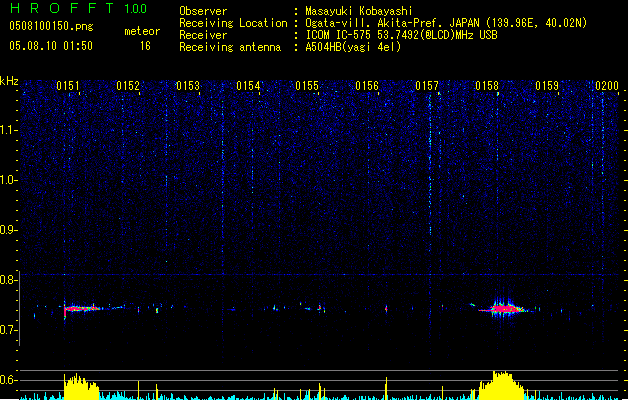This screenshot has width=629, height=400.
Task: Click the Observer label
Action: pos(203,11)
